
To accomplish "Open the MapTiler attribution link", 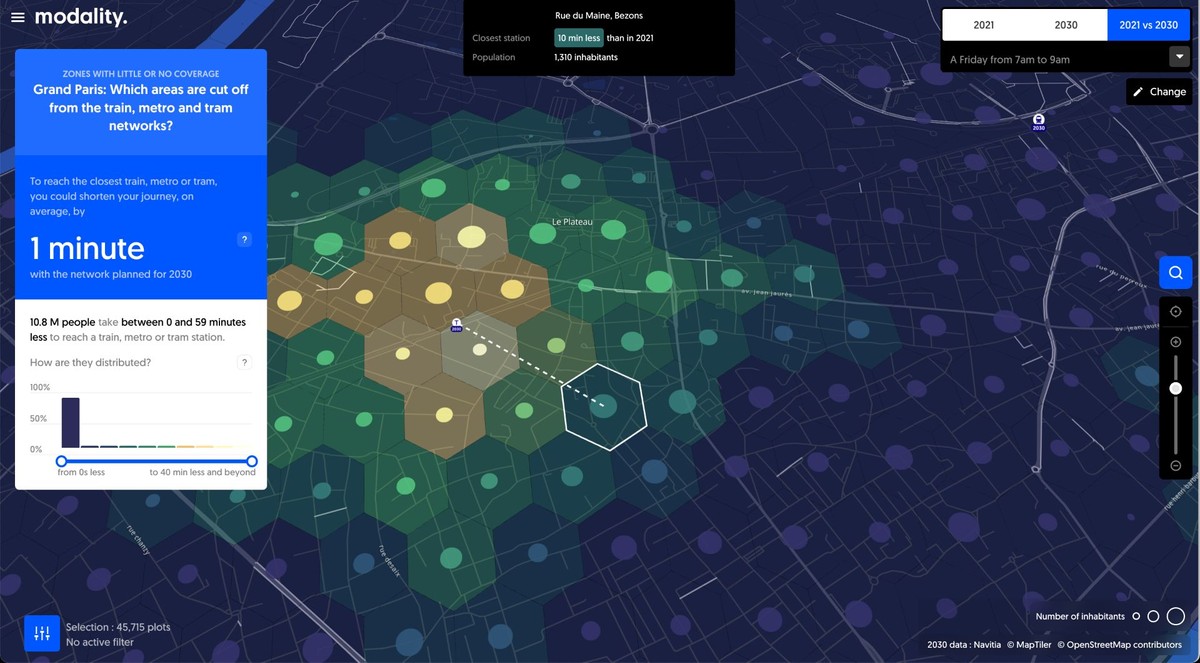I will pos(1028,645).
